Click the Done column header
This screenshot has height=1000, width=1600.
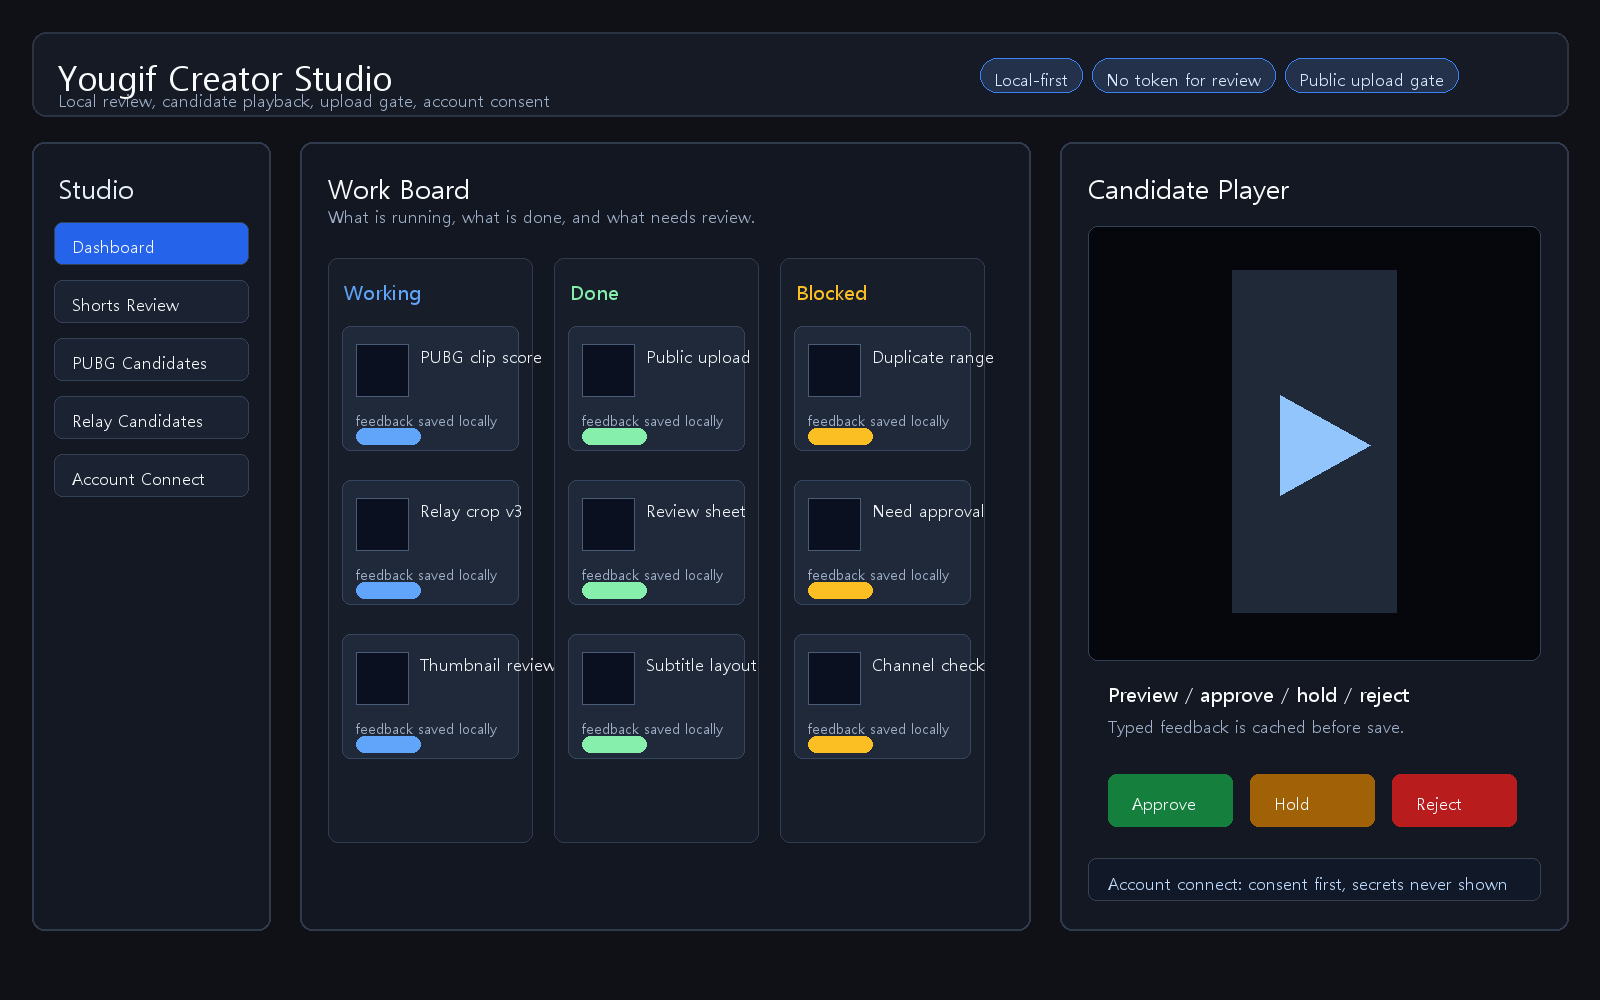click(594, 293)
